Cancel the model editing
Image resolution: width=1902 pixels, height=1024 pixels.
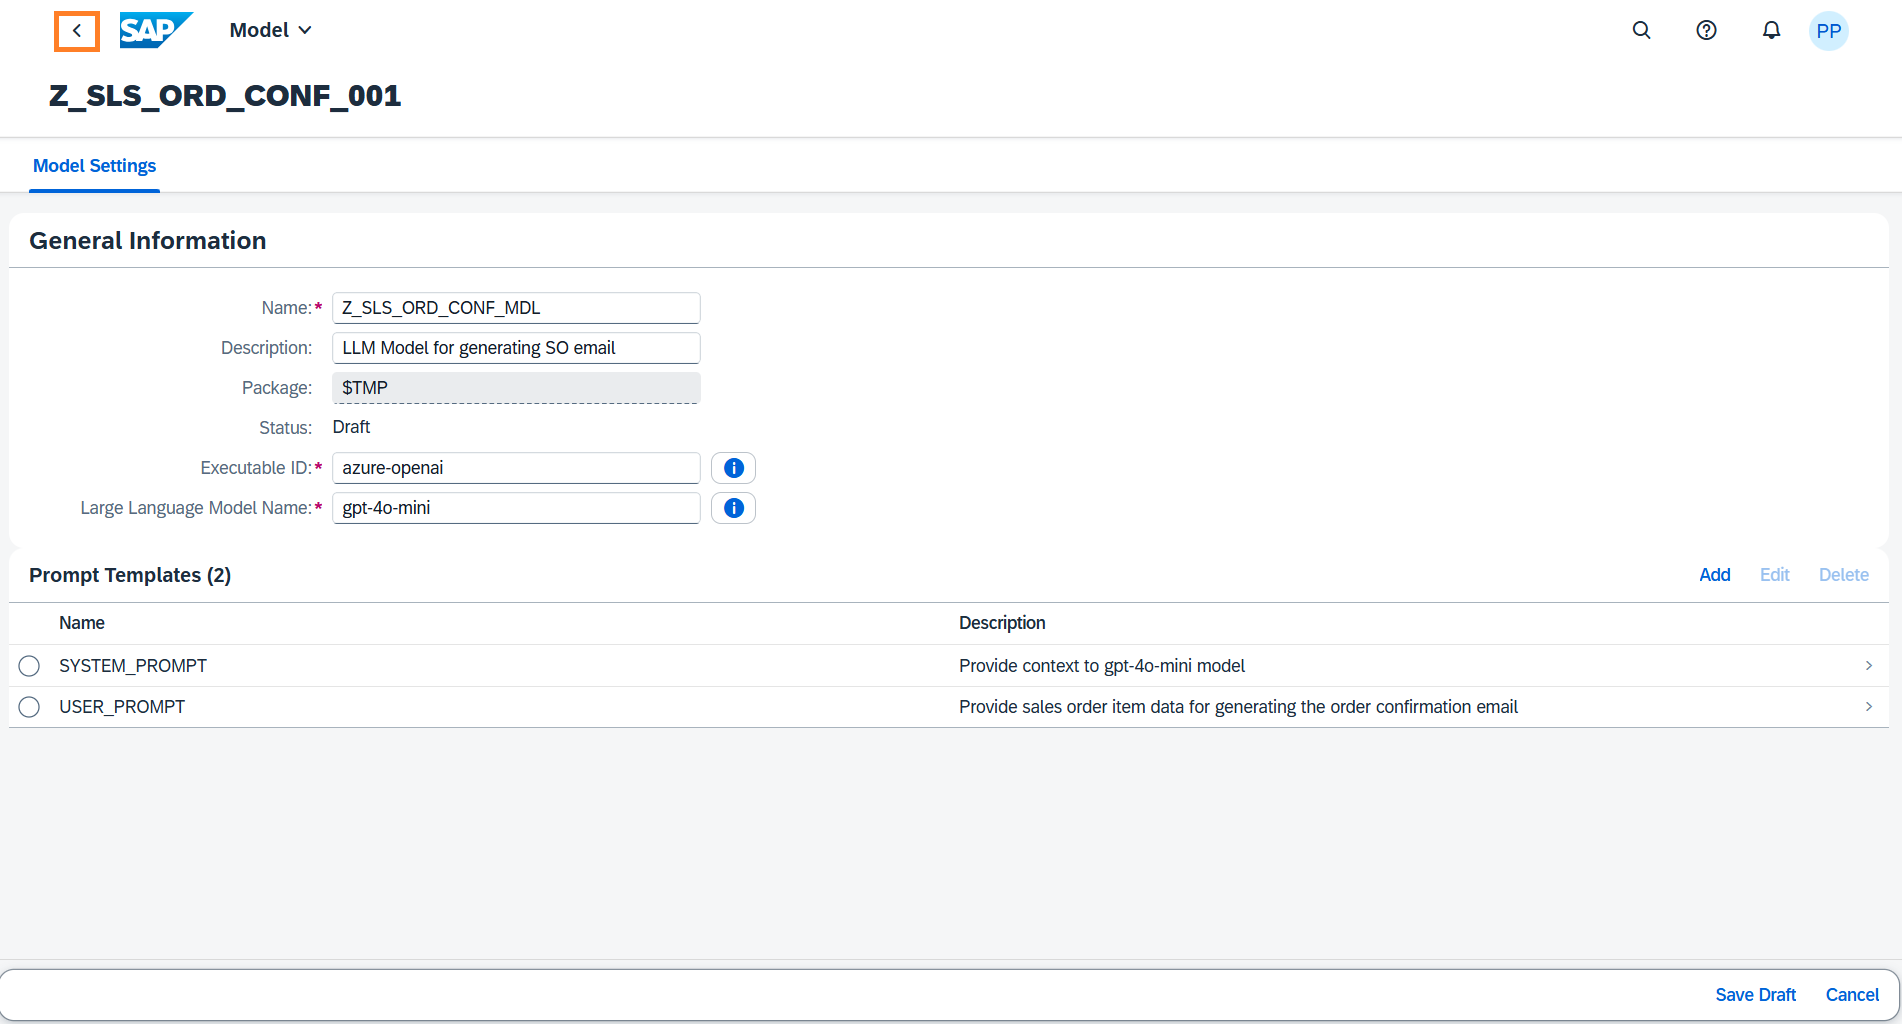coord(1852,995)
